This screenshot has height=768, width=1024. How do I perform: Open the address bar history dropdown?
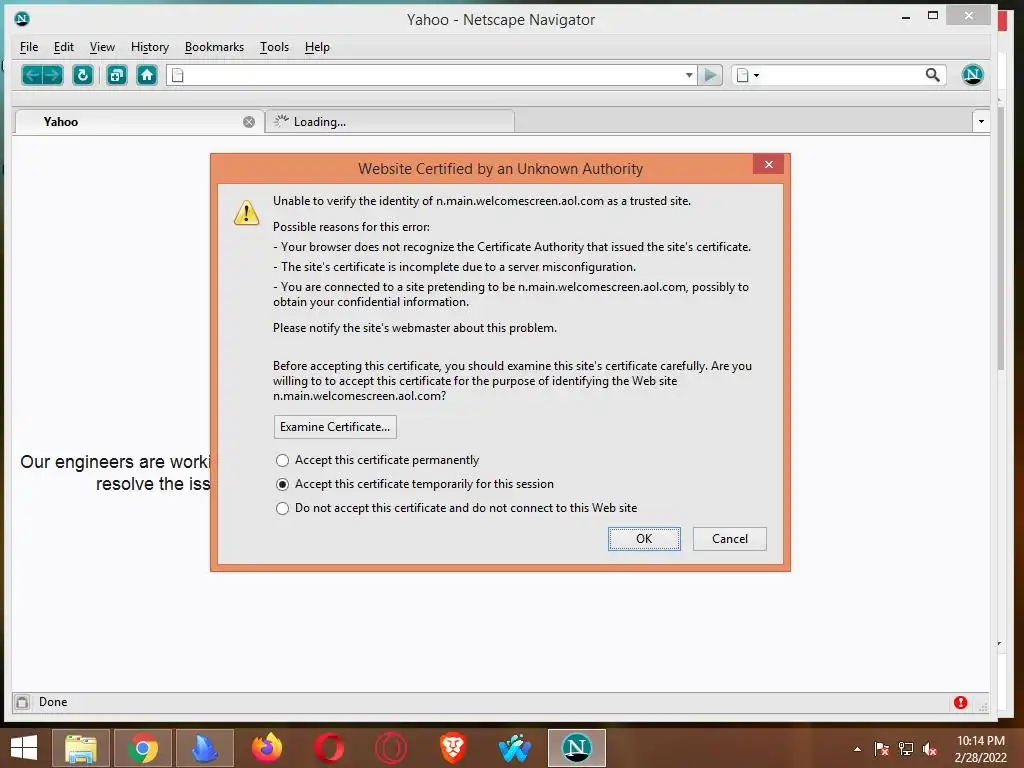(689, 75)
